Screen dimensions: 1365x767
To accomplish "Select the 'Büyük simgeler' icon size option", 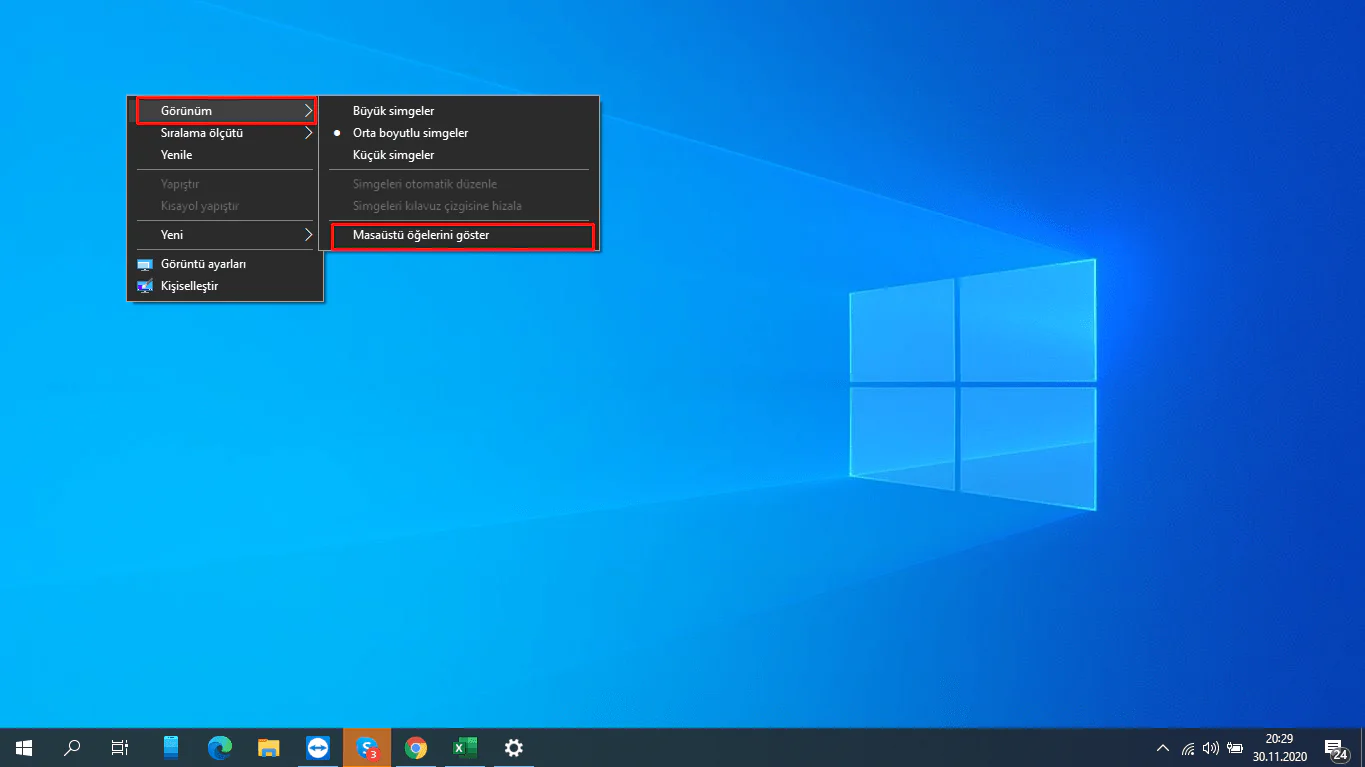I will point(393,111).
